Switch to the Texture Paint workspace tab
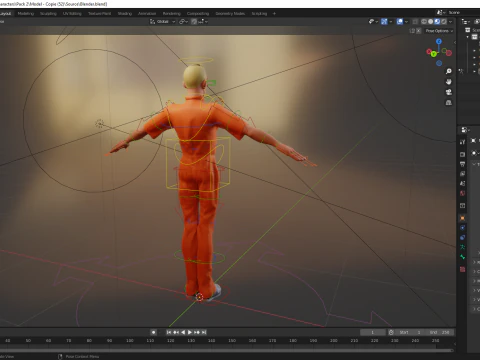Image resolution: width=480 pixels, height=360 pixels. (99, 14)
